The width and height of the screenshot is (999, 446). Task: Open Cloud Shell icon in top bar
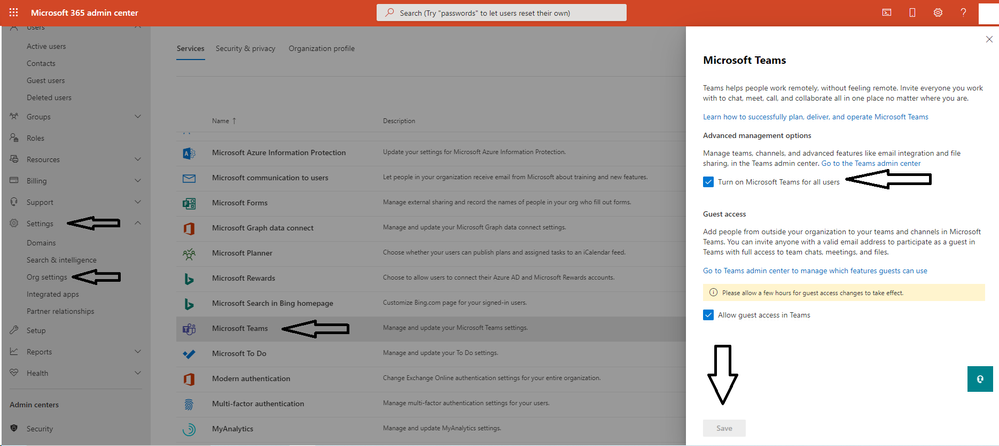pyautogui.click(x=886, y=13)
